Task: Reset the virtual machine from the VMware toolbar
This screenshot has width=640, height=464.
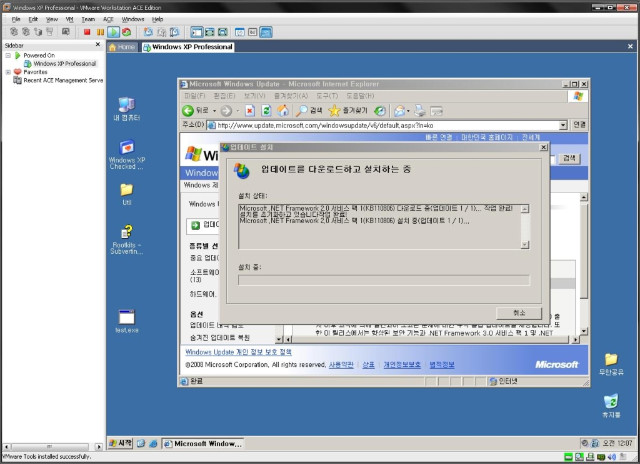Action: [127, 32]
